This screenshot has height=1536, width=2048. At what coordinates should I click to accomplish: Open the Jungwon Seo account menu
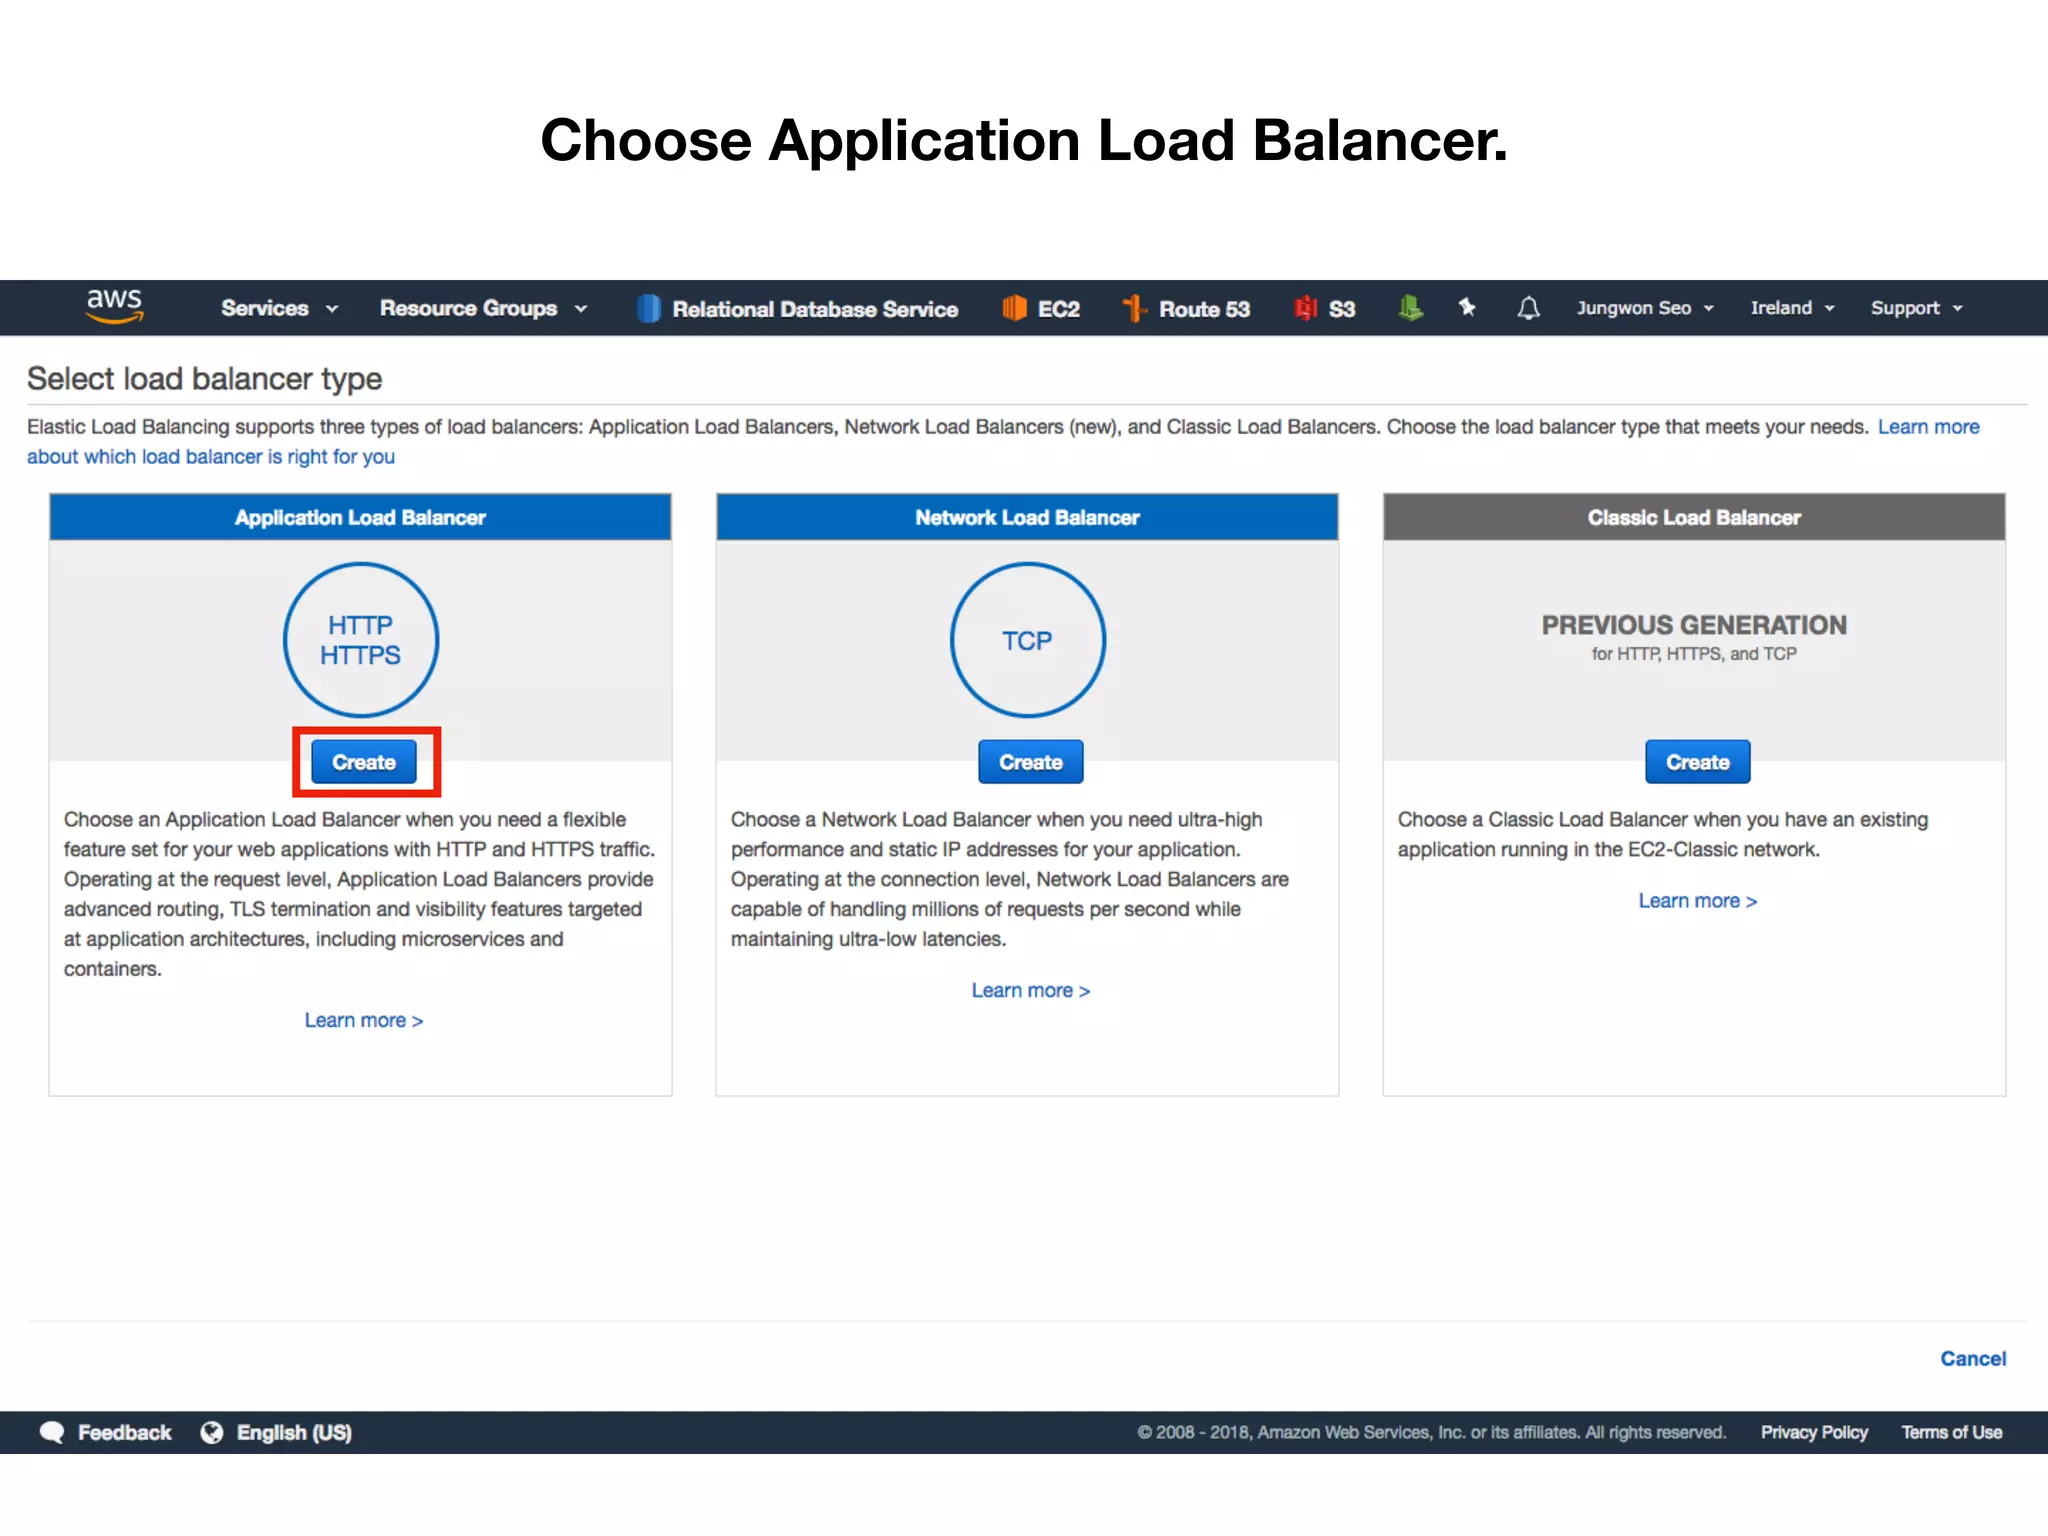coord(1645,308)
